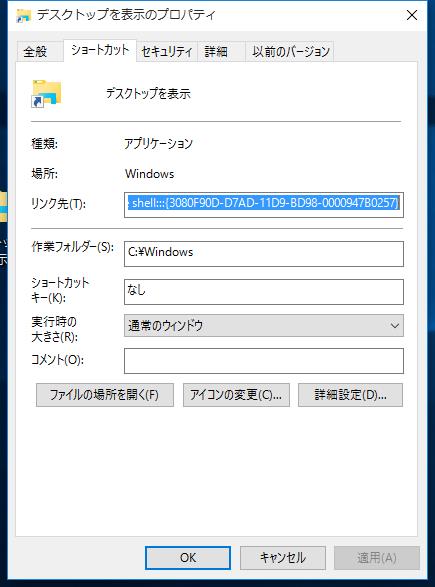
Task: Click the dropdown chevron arrow for window size
Action: pos(394,326)
